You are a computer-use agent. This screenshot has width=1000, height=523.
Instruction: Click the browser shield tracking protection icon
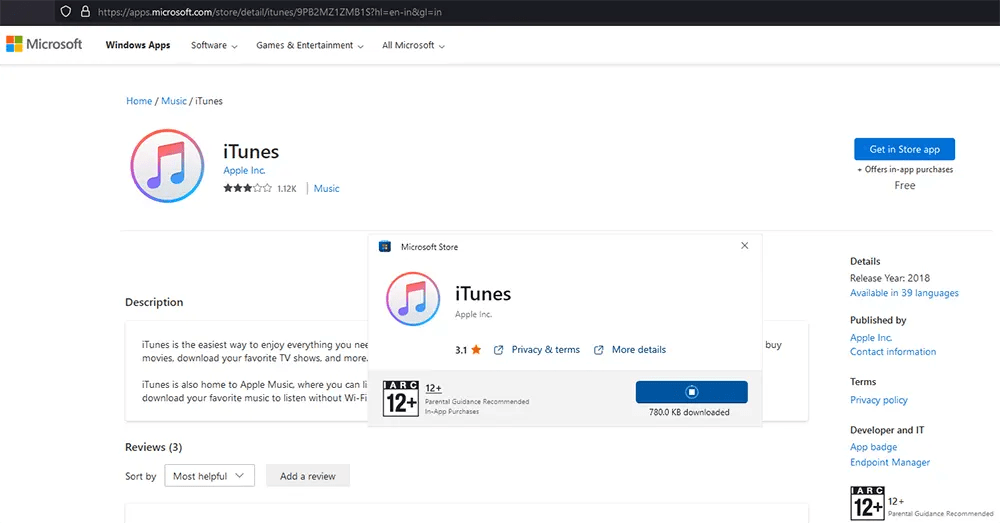click(x=66, y=11)
